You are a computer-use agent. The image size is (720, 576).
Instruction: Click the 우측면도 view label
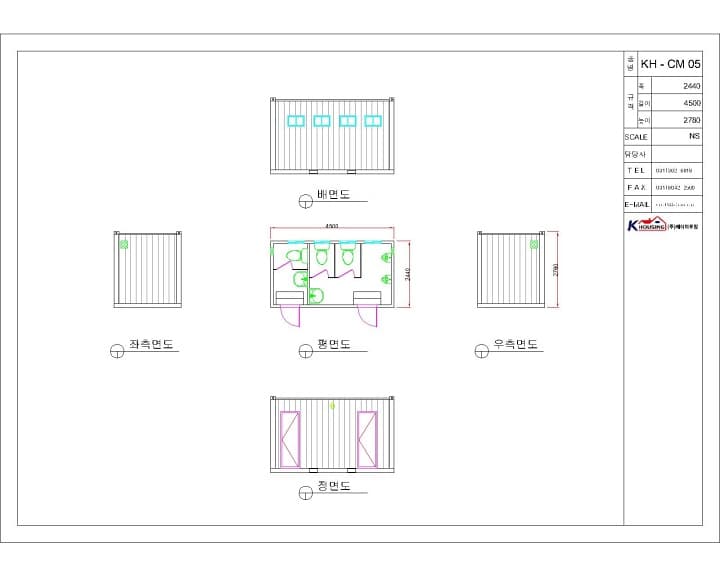(x=515, y=344)
